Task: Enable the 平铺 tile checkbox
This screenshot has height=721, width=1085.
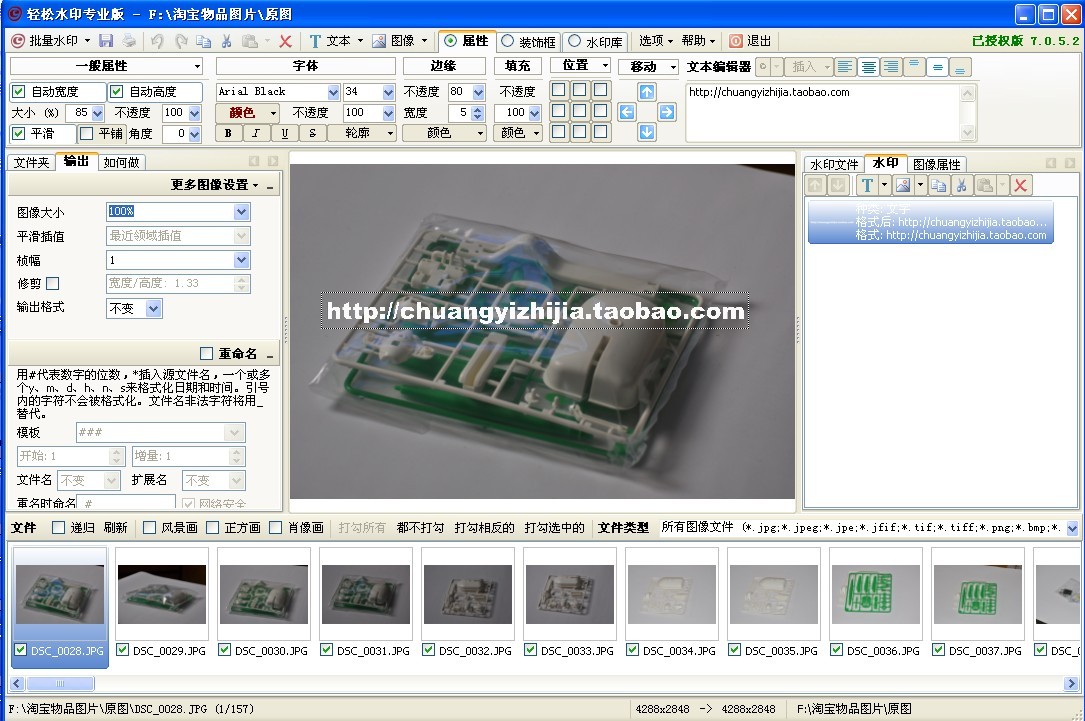Action: (x=86, y=133)
